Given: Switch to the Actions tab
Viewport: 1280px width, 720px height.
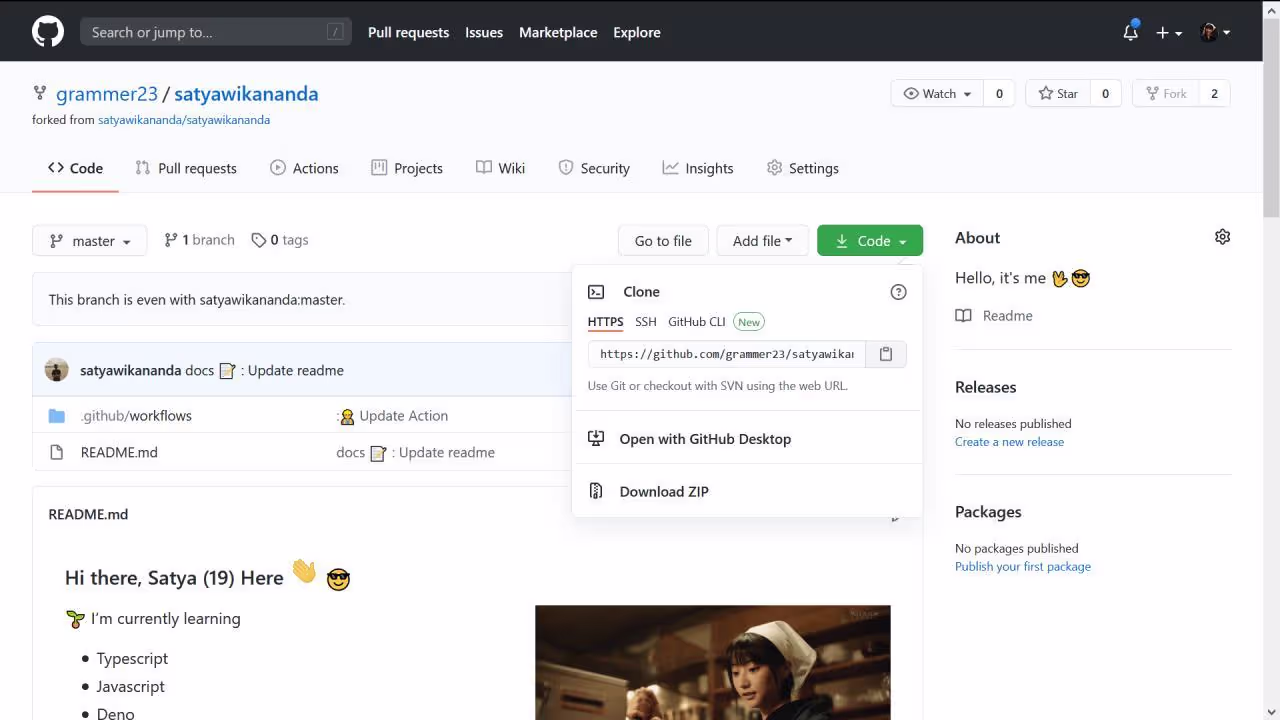Looking at the screenshot, I should (304, 168).
